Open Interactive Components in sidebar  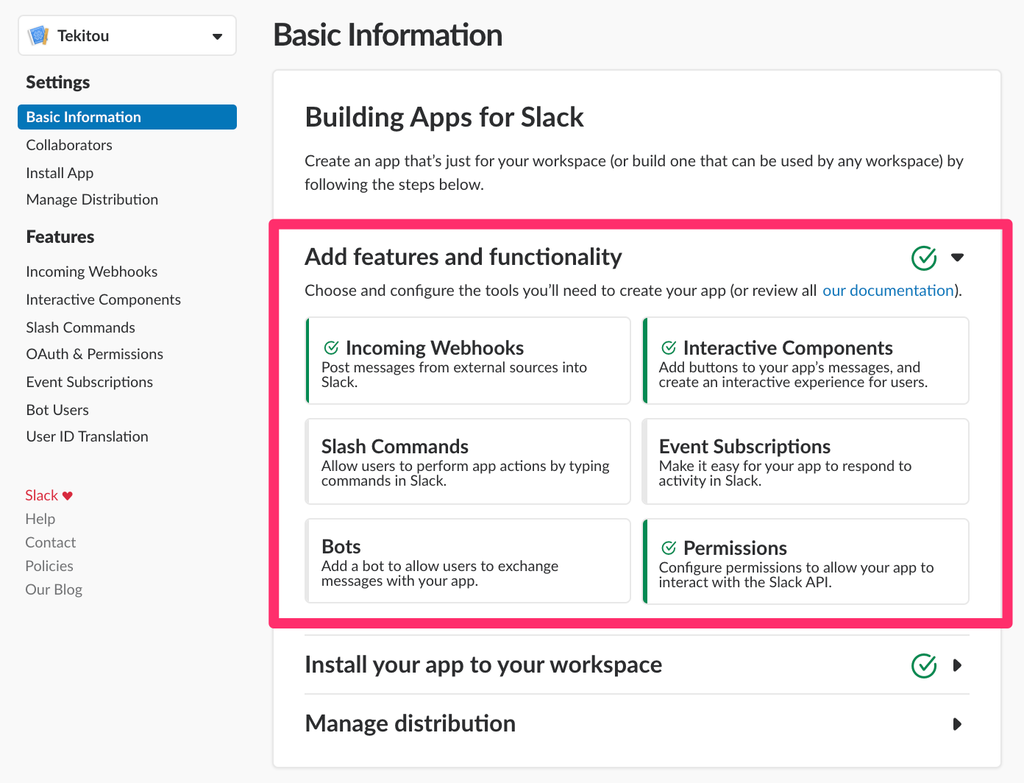[x=103, y=300]
